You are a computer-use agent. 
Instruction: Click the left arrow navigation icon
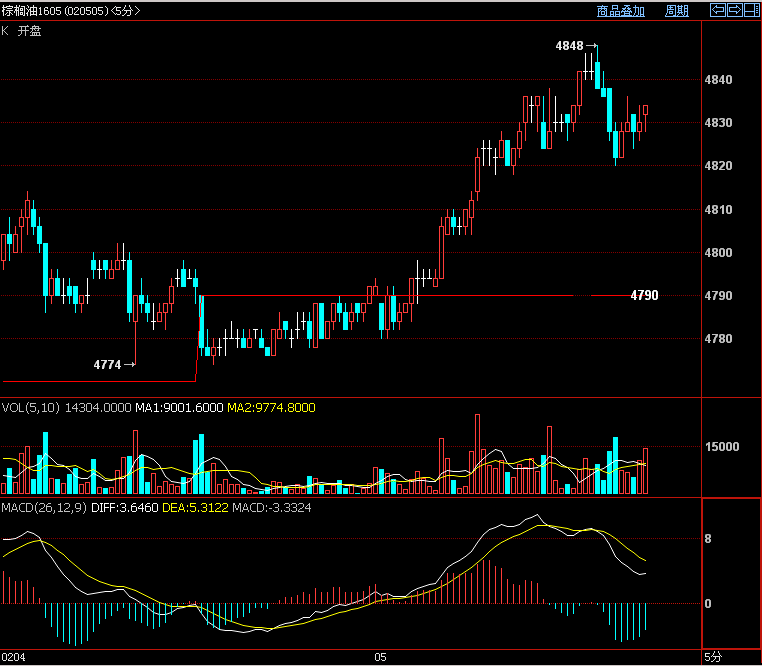click(x=717, y=11)
